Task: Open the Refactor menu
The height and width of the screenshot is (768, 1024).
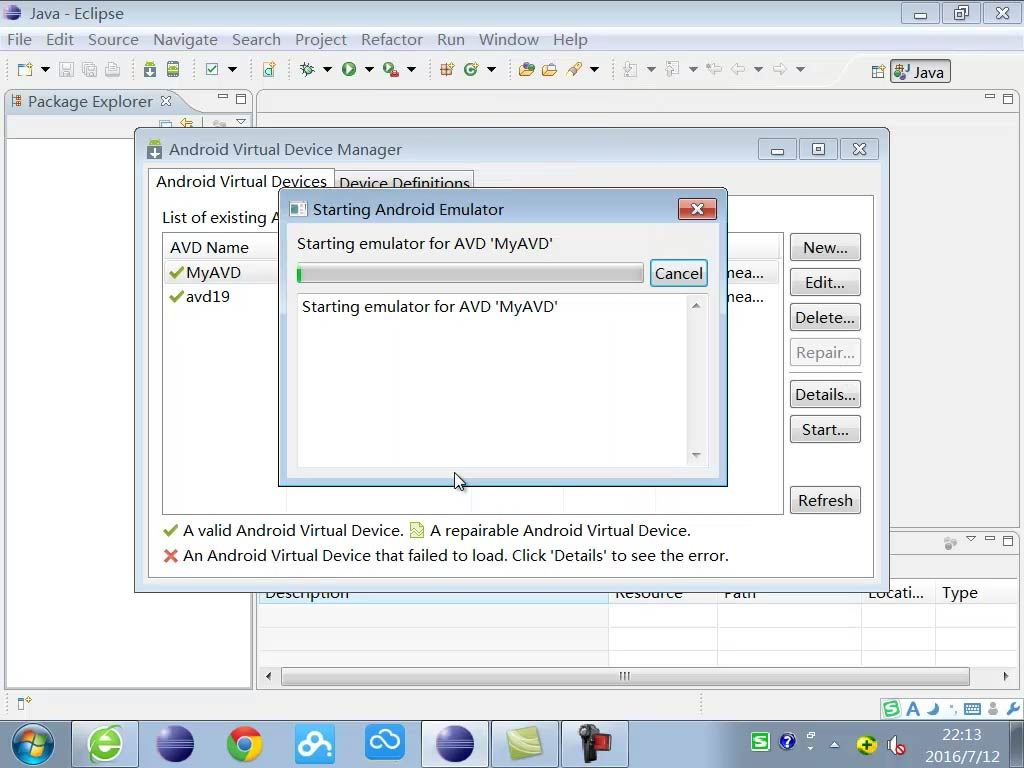Action: [x=392, y=40]
